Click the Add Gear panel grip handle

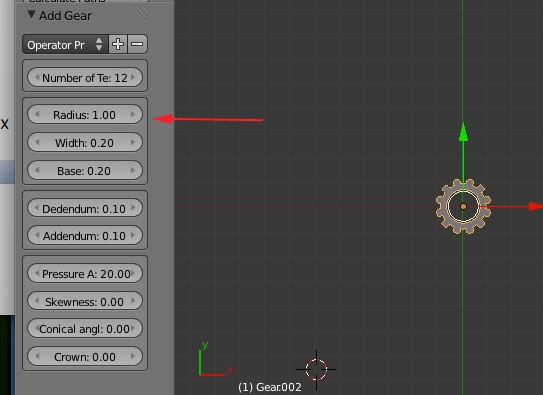(140, 14)
